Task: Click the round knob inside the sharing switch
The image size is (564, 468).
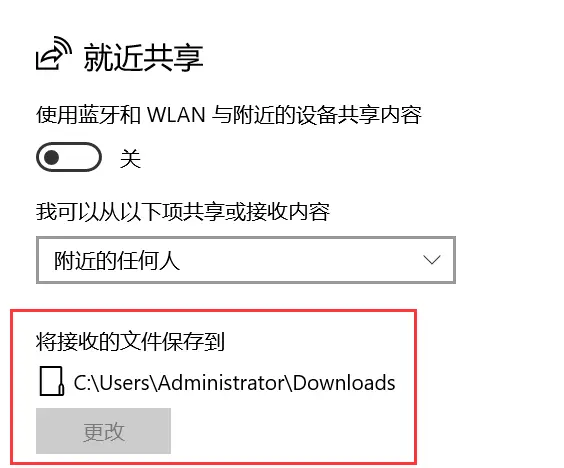Action: [51, 157]
